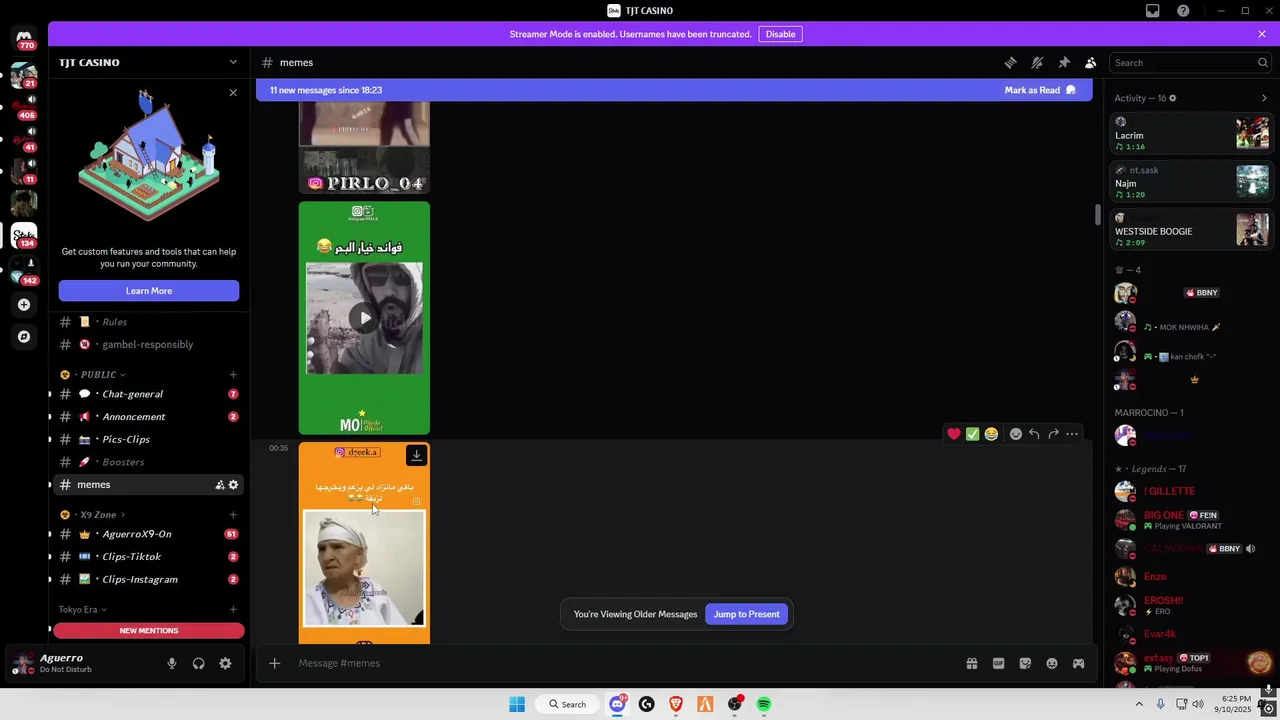Open User Settings gear
1280x720 pixels.
point(225,663)
